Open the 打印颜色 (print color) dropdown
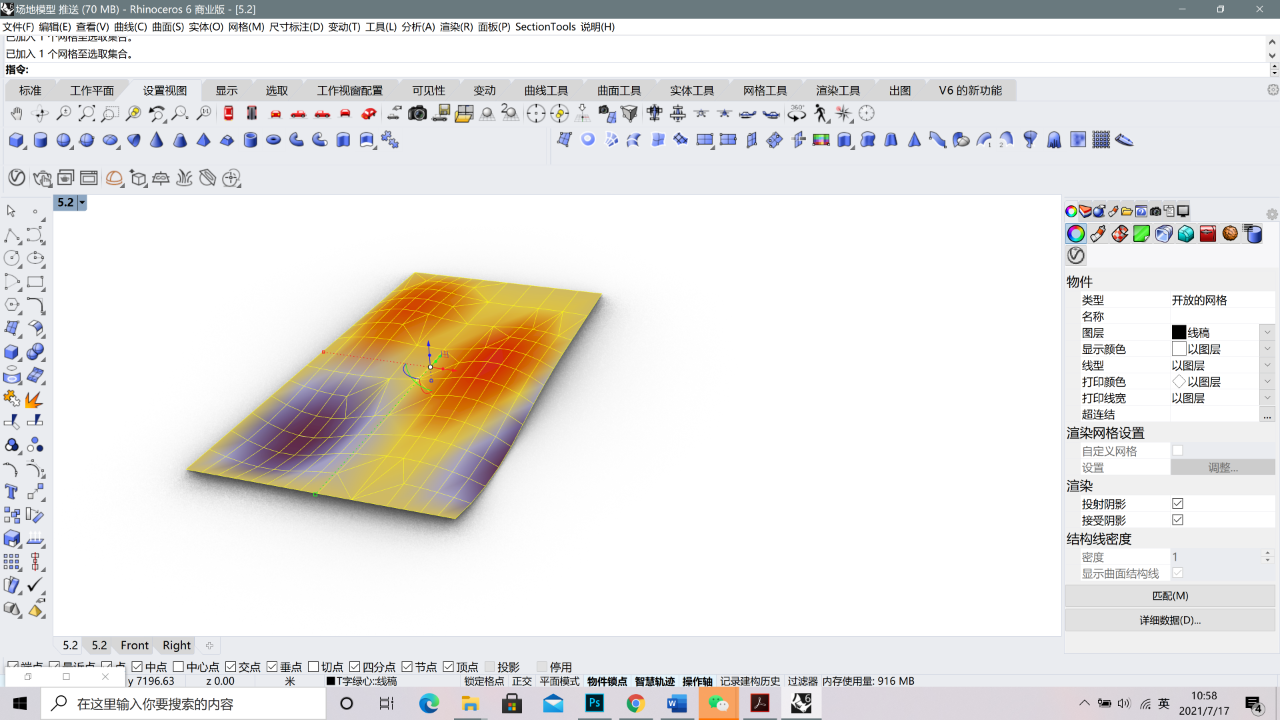 1267,381
